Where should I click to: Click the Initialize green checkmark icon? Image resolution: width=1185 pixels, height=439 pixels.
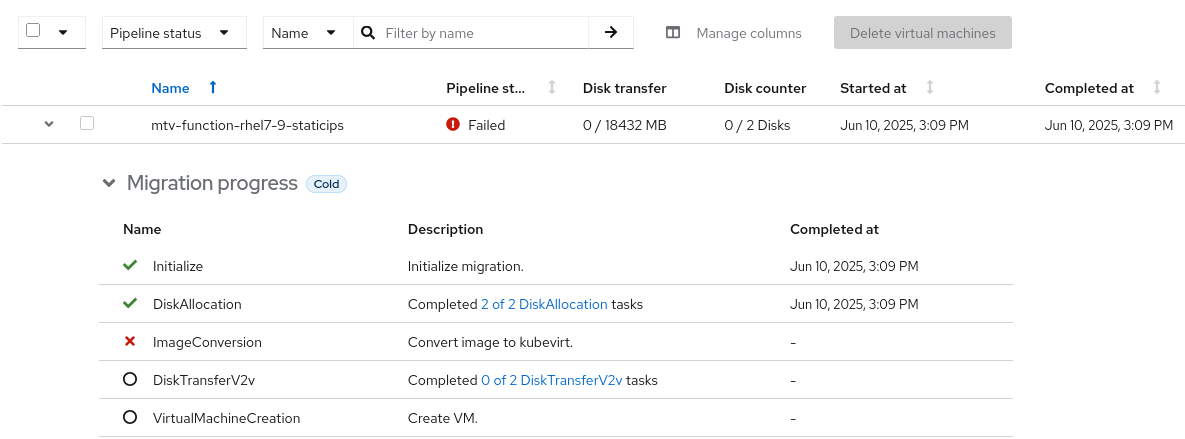pos(129,266)
